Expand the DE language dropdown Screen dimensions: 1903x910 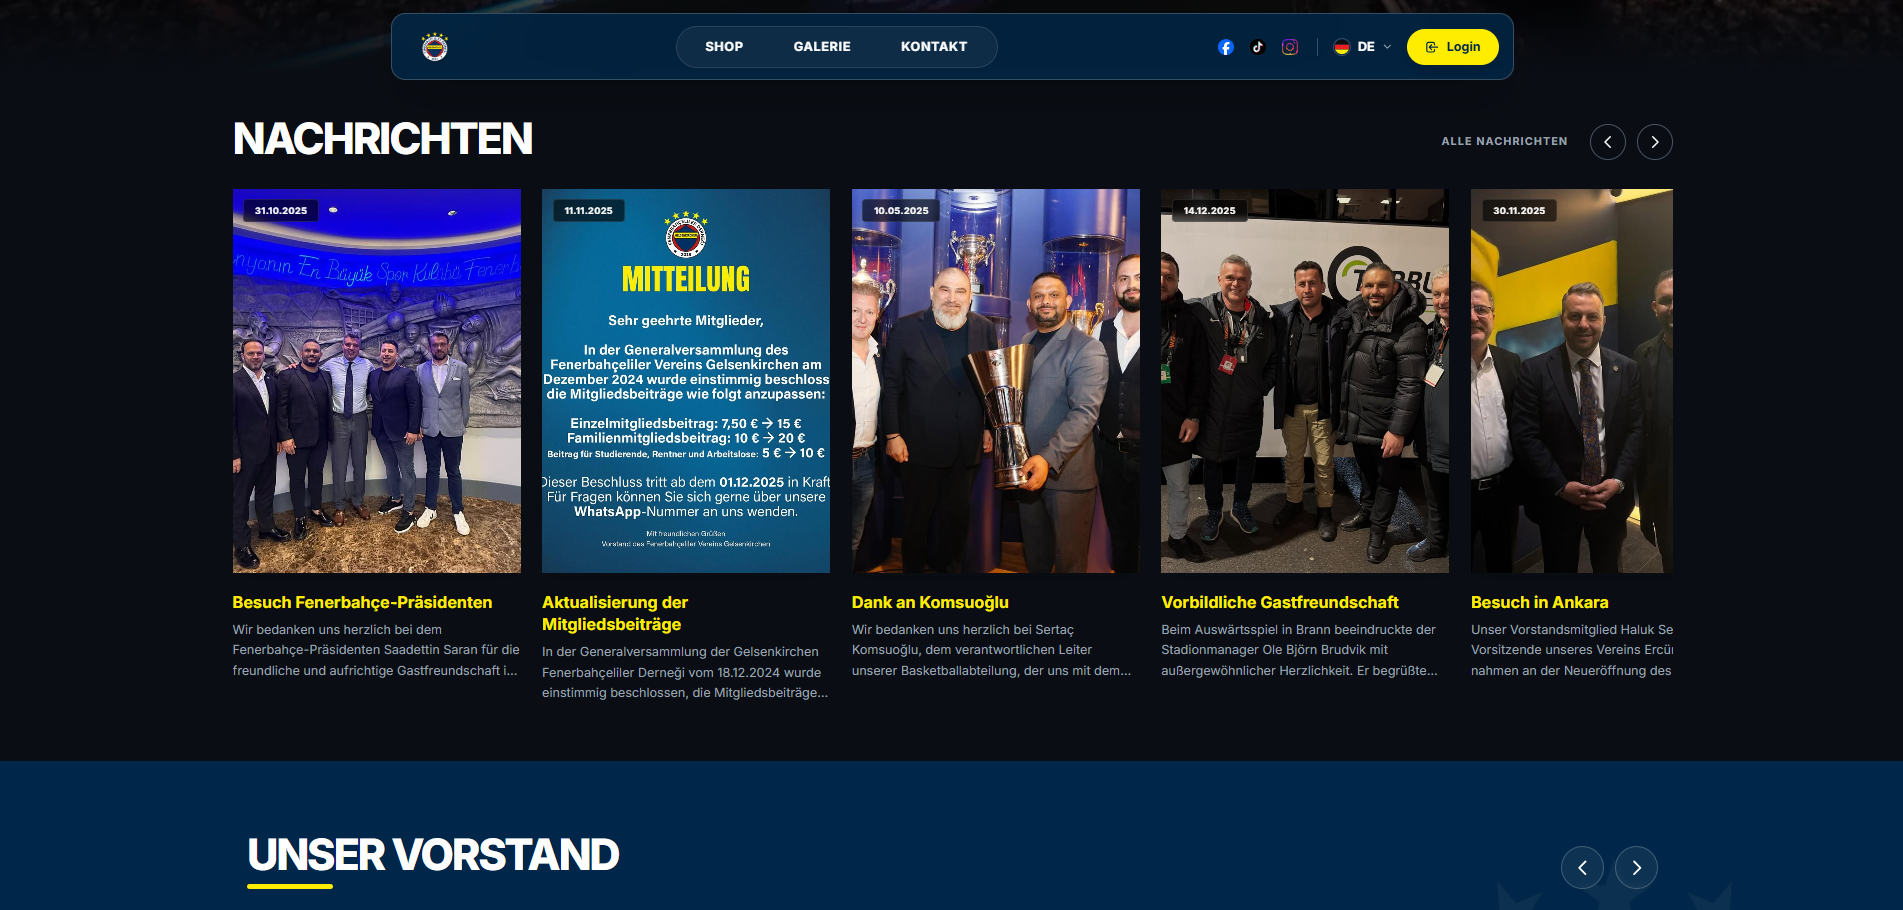(x=1363, y=47)
